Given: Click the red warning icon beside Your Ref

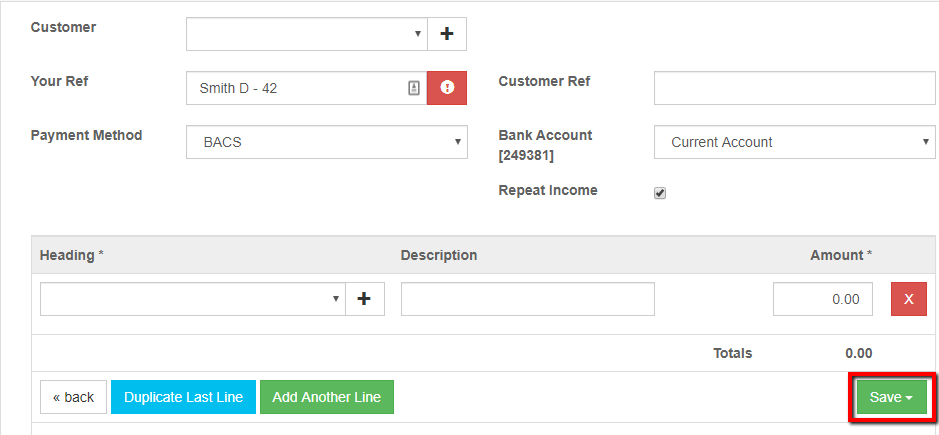Looking at the screenshot, I should click(x=447, y=88).
